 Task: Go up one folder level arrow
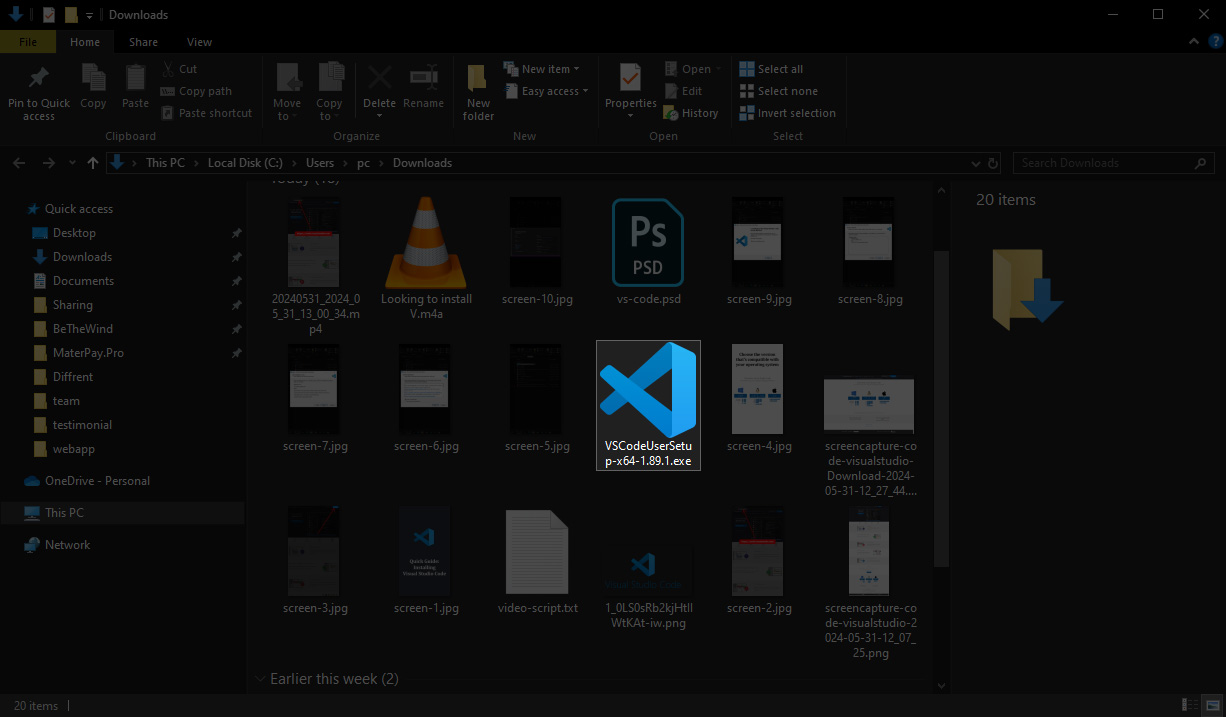pos(93,163)
